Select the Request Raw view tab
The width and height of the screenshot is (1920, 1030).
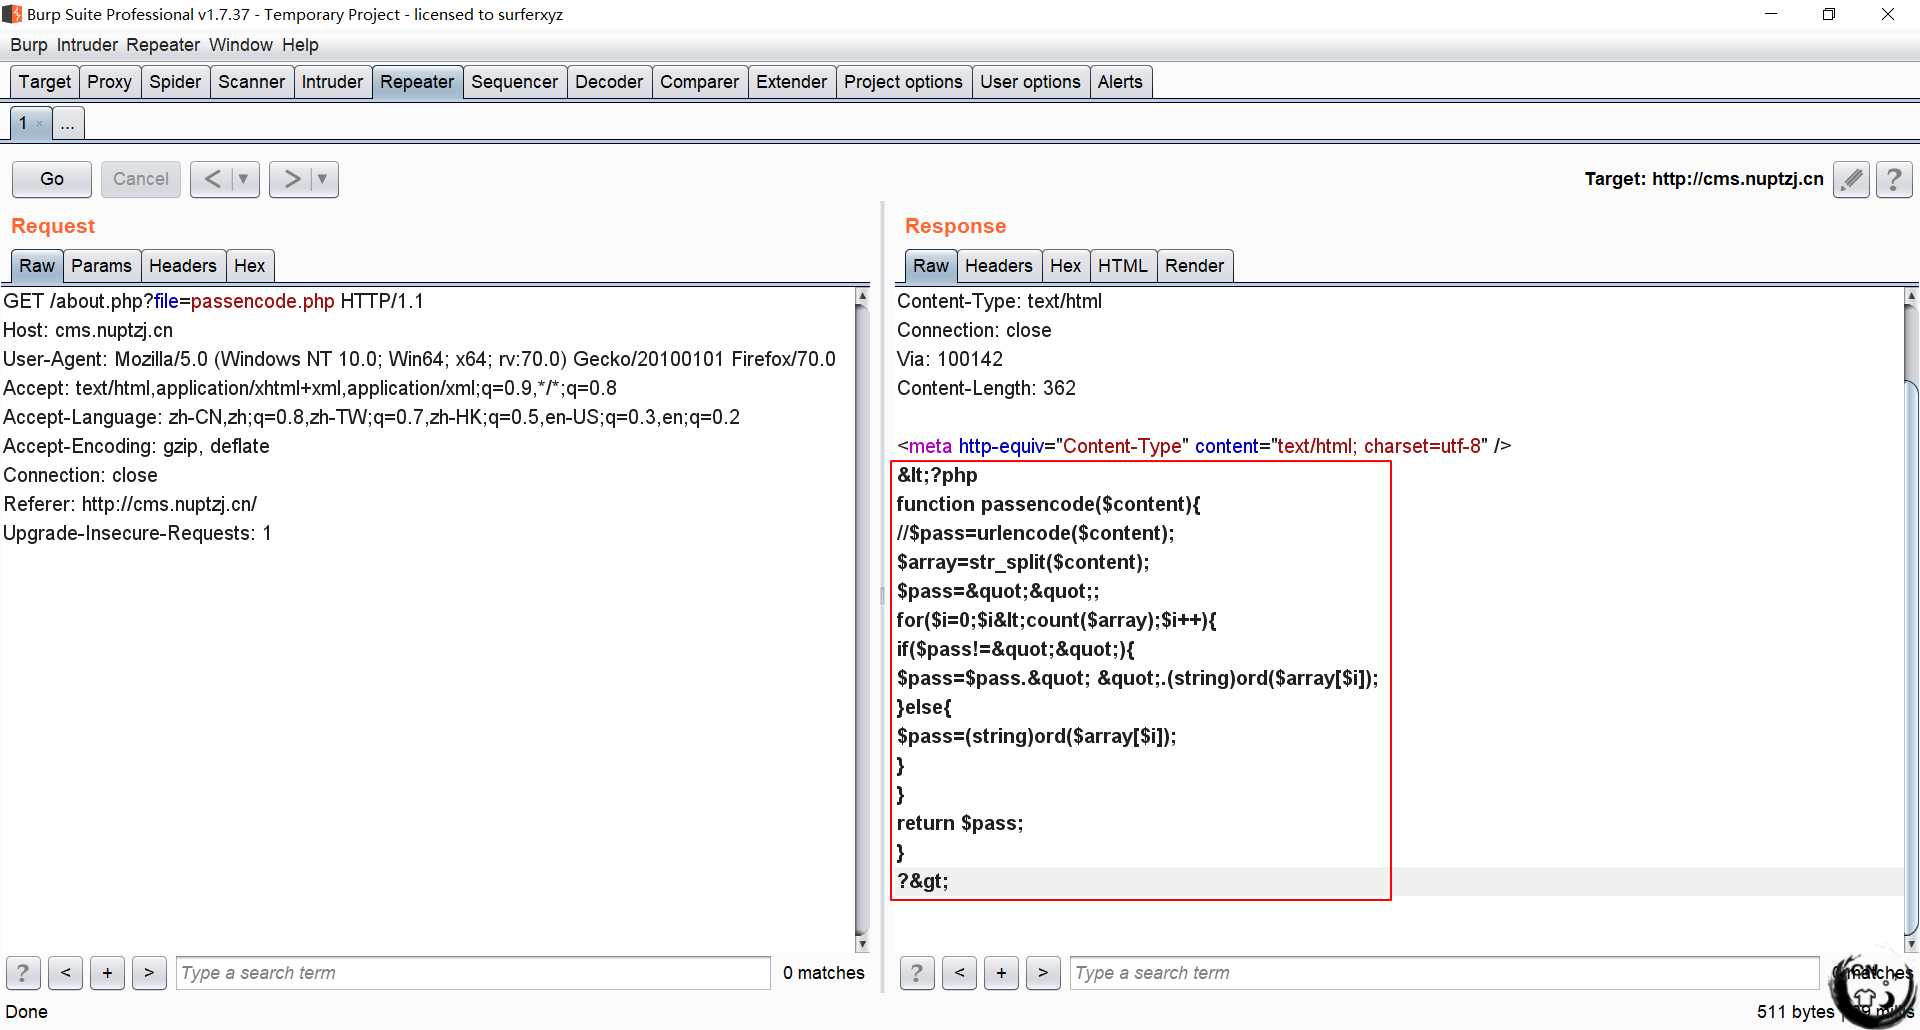coord(37,266)
